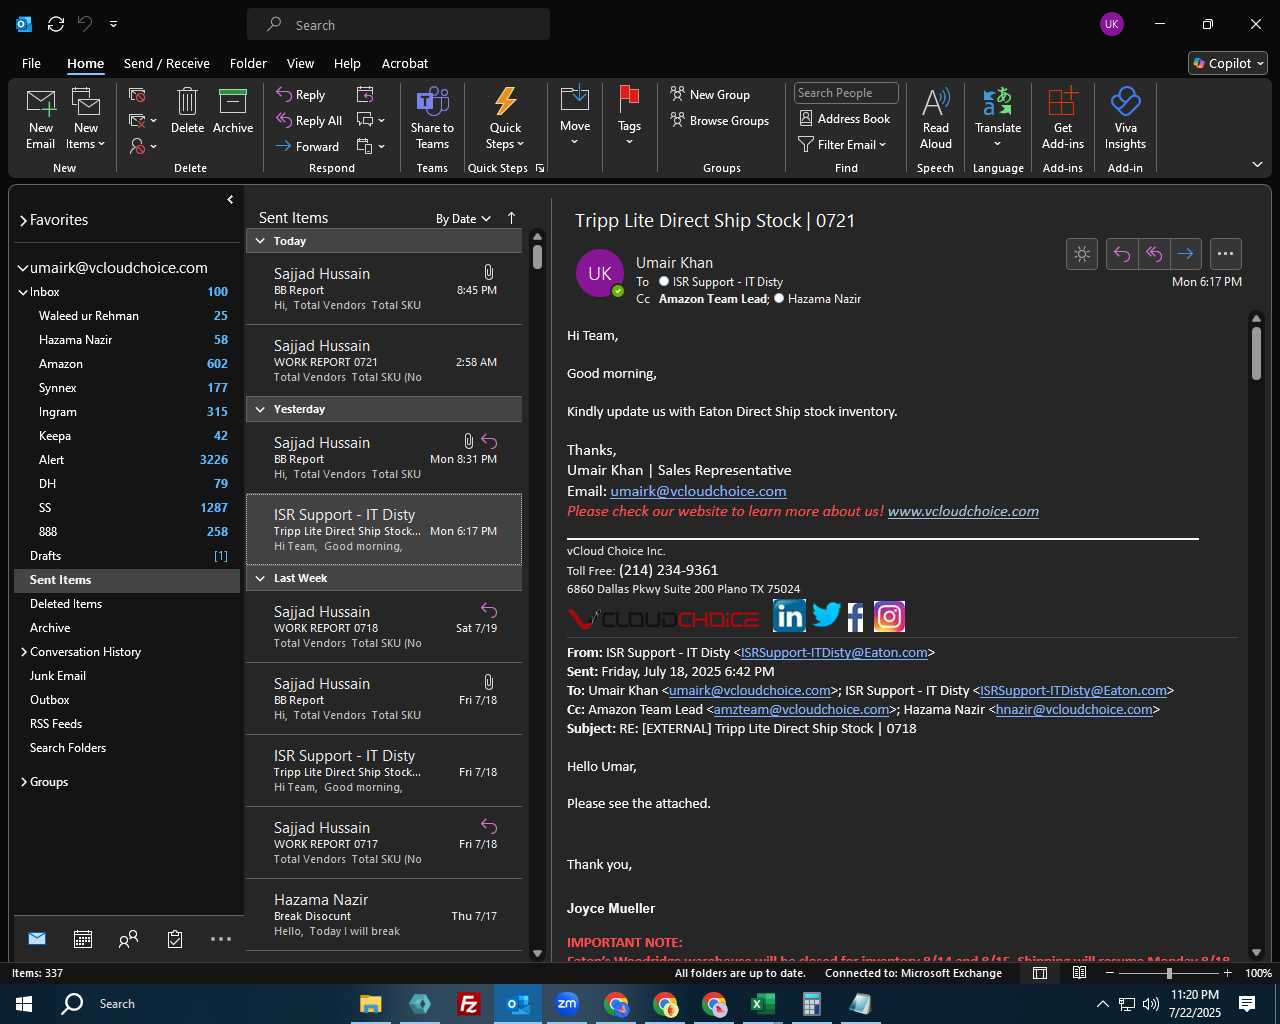Click Browse Groups in ribbon
1280x1024 pixels.
coord(720,120)
